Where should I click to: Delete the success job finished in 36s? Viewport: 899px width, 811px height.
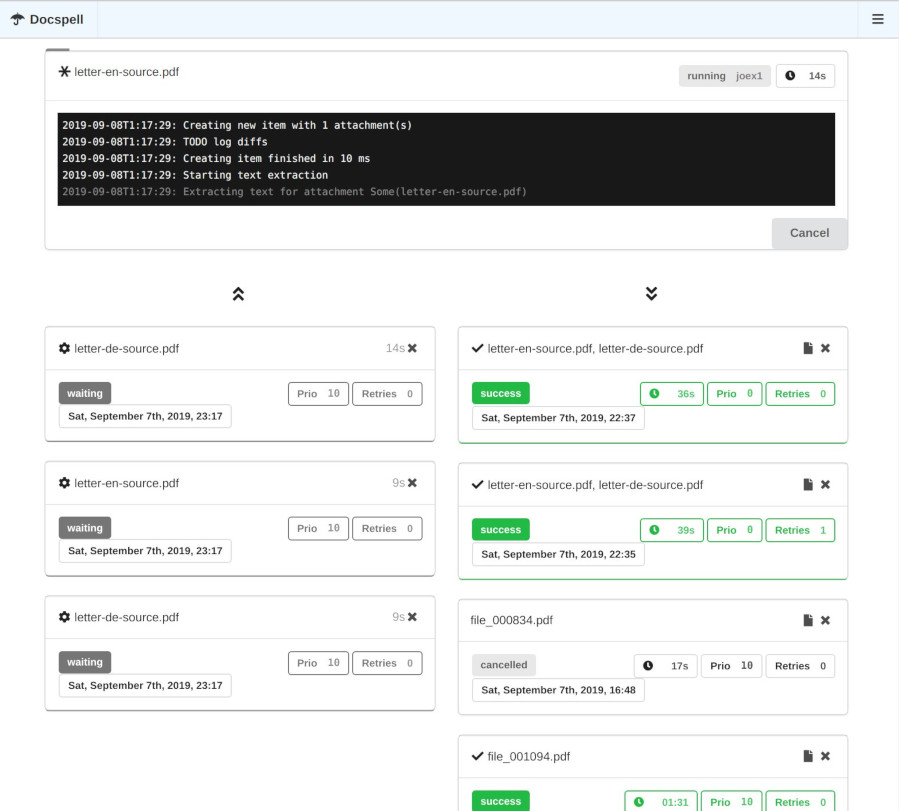click(825, 348)
